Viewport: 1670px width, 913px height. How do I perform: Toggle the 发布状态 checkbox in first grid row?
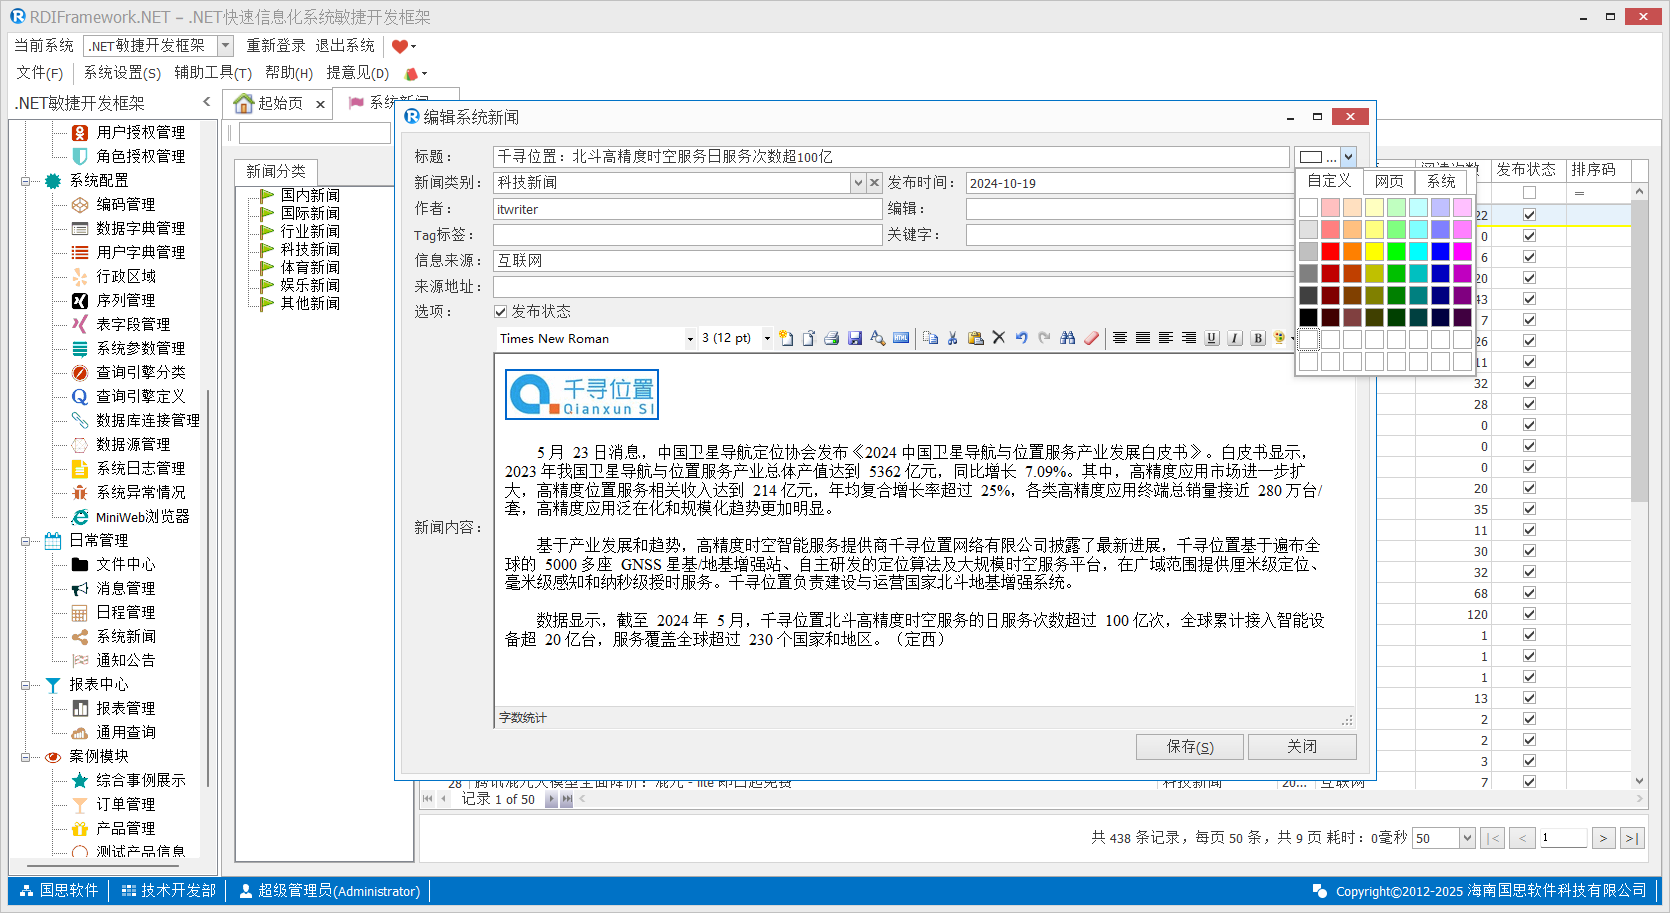click(x=1529, y=215)
